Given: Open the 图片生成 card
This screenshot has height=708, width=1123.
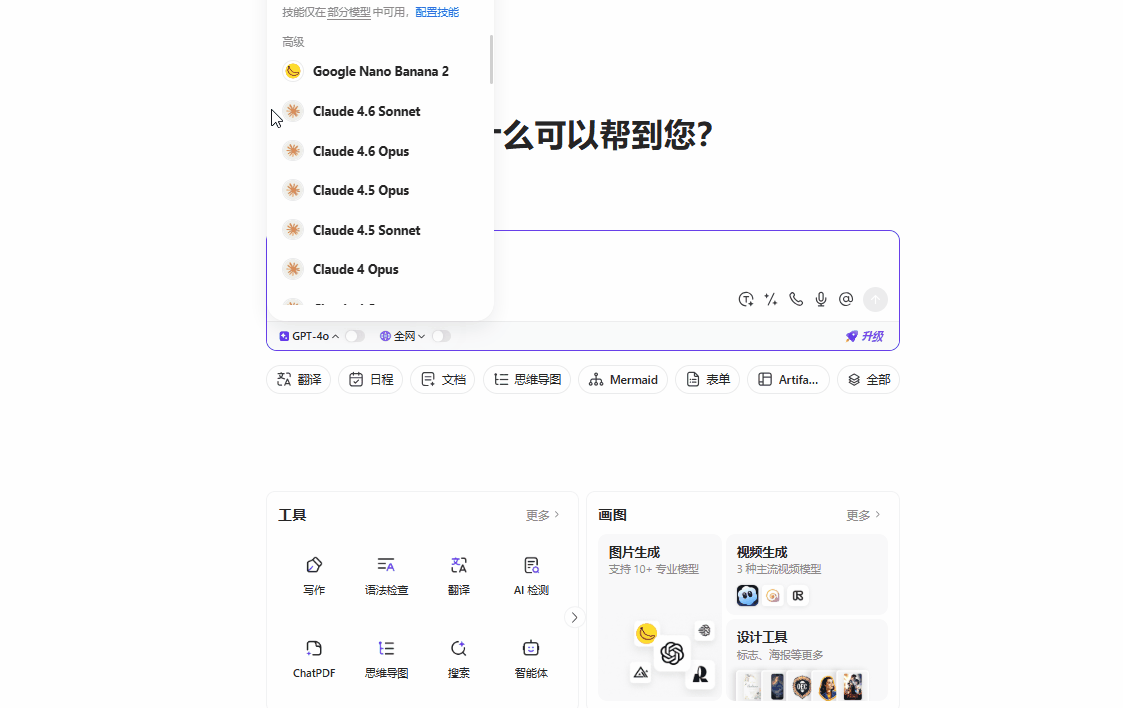Looking at the screenshot, I should [x=660, y=617].
